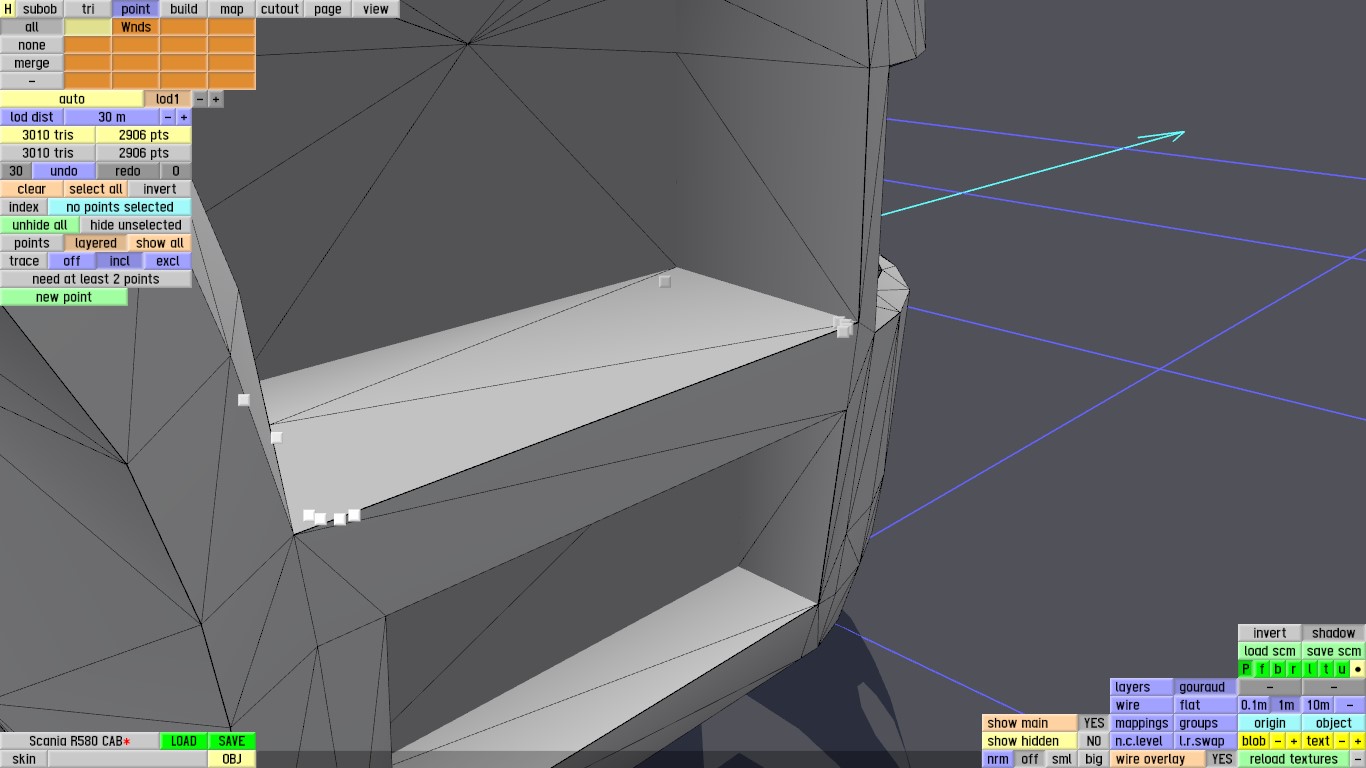
Task: Click hide unselected
Action: click(x=136, y=225)
